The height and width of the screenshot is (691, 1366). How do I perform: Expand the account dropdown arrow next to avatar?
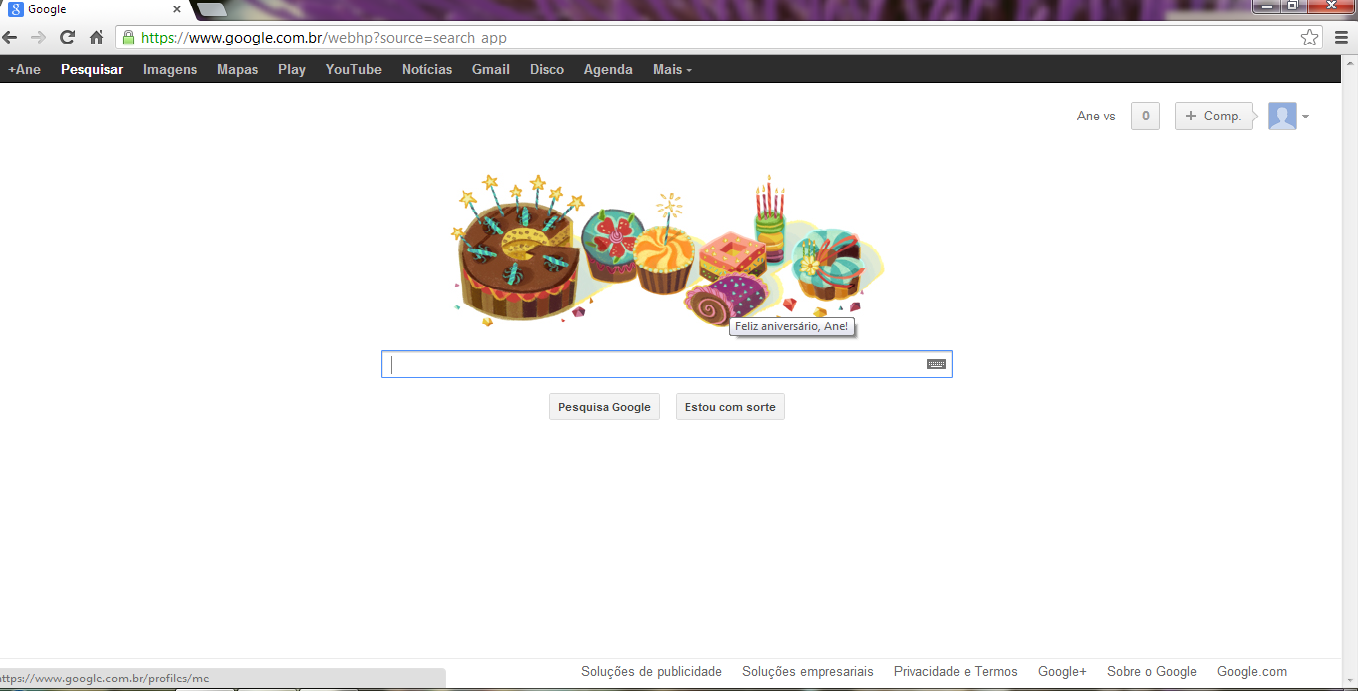point(1305,117)
